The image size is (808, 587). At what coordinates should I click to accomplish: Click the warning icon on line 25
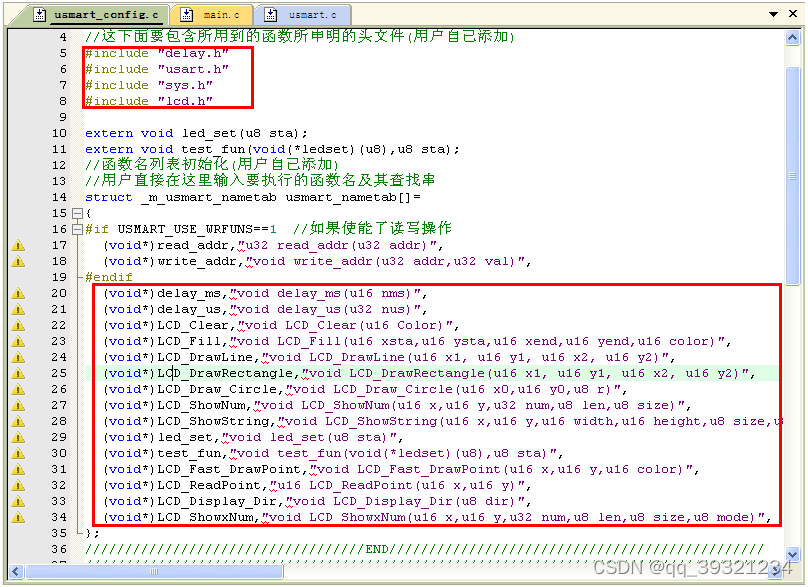tap(18, 373)
